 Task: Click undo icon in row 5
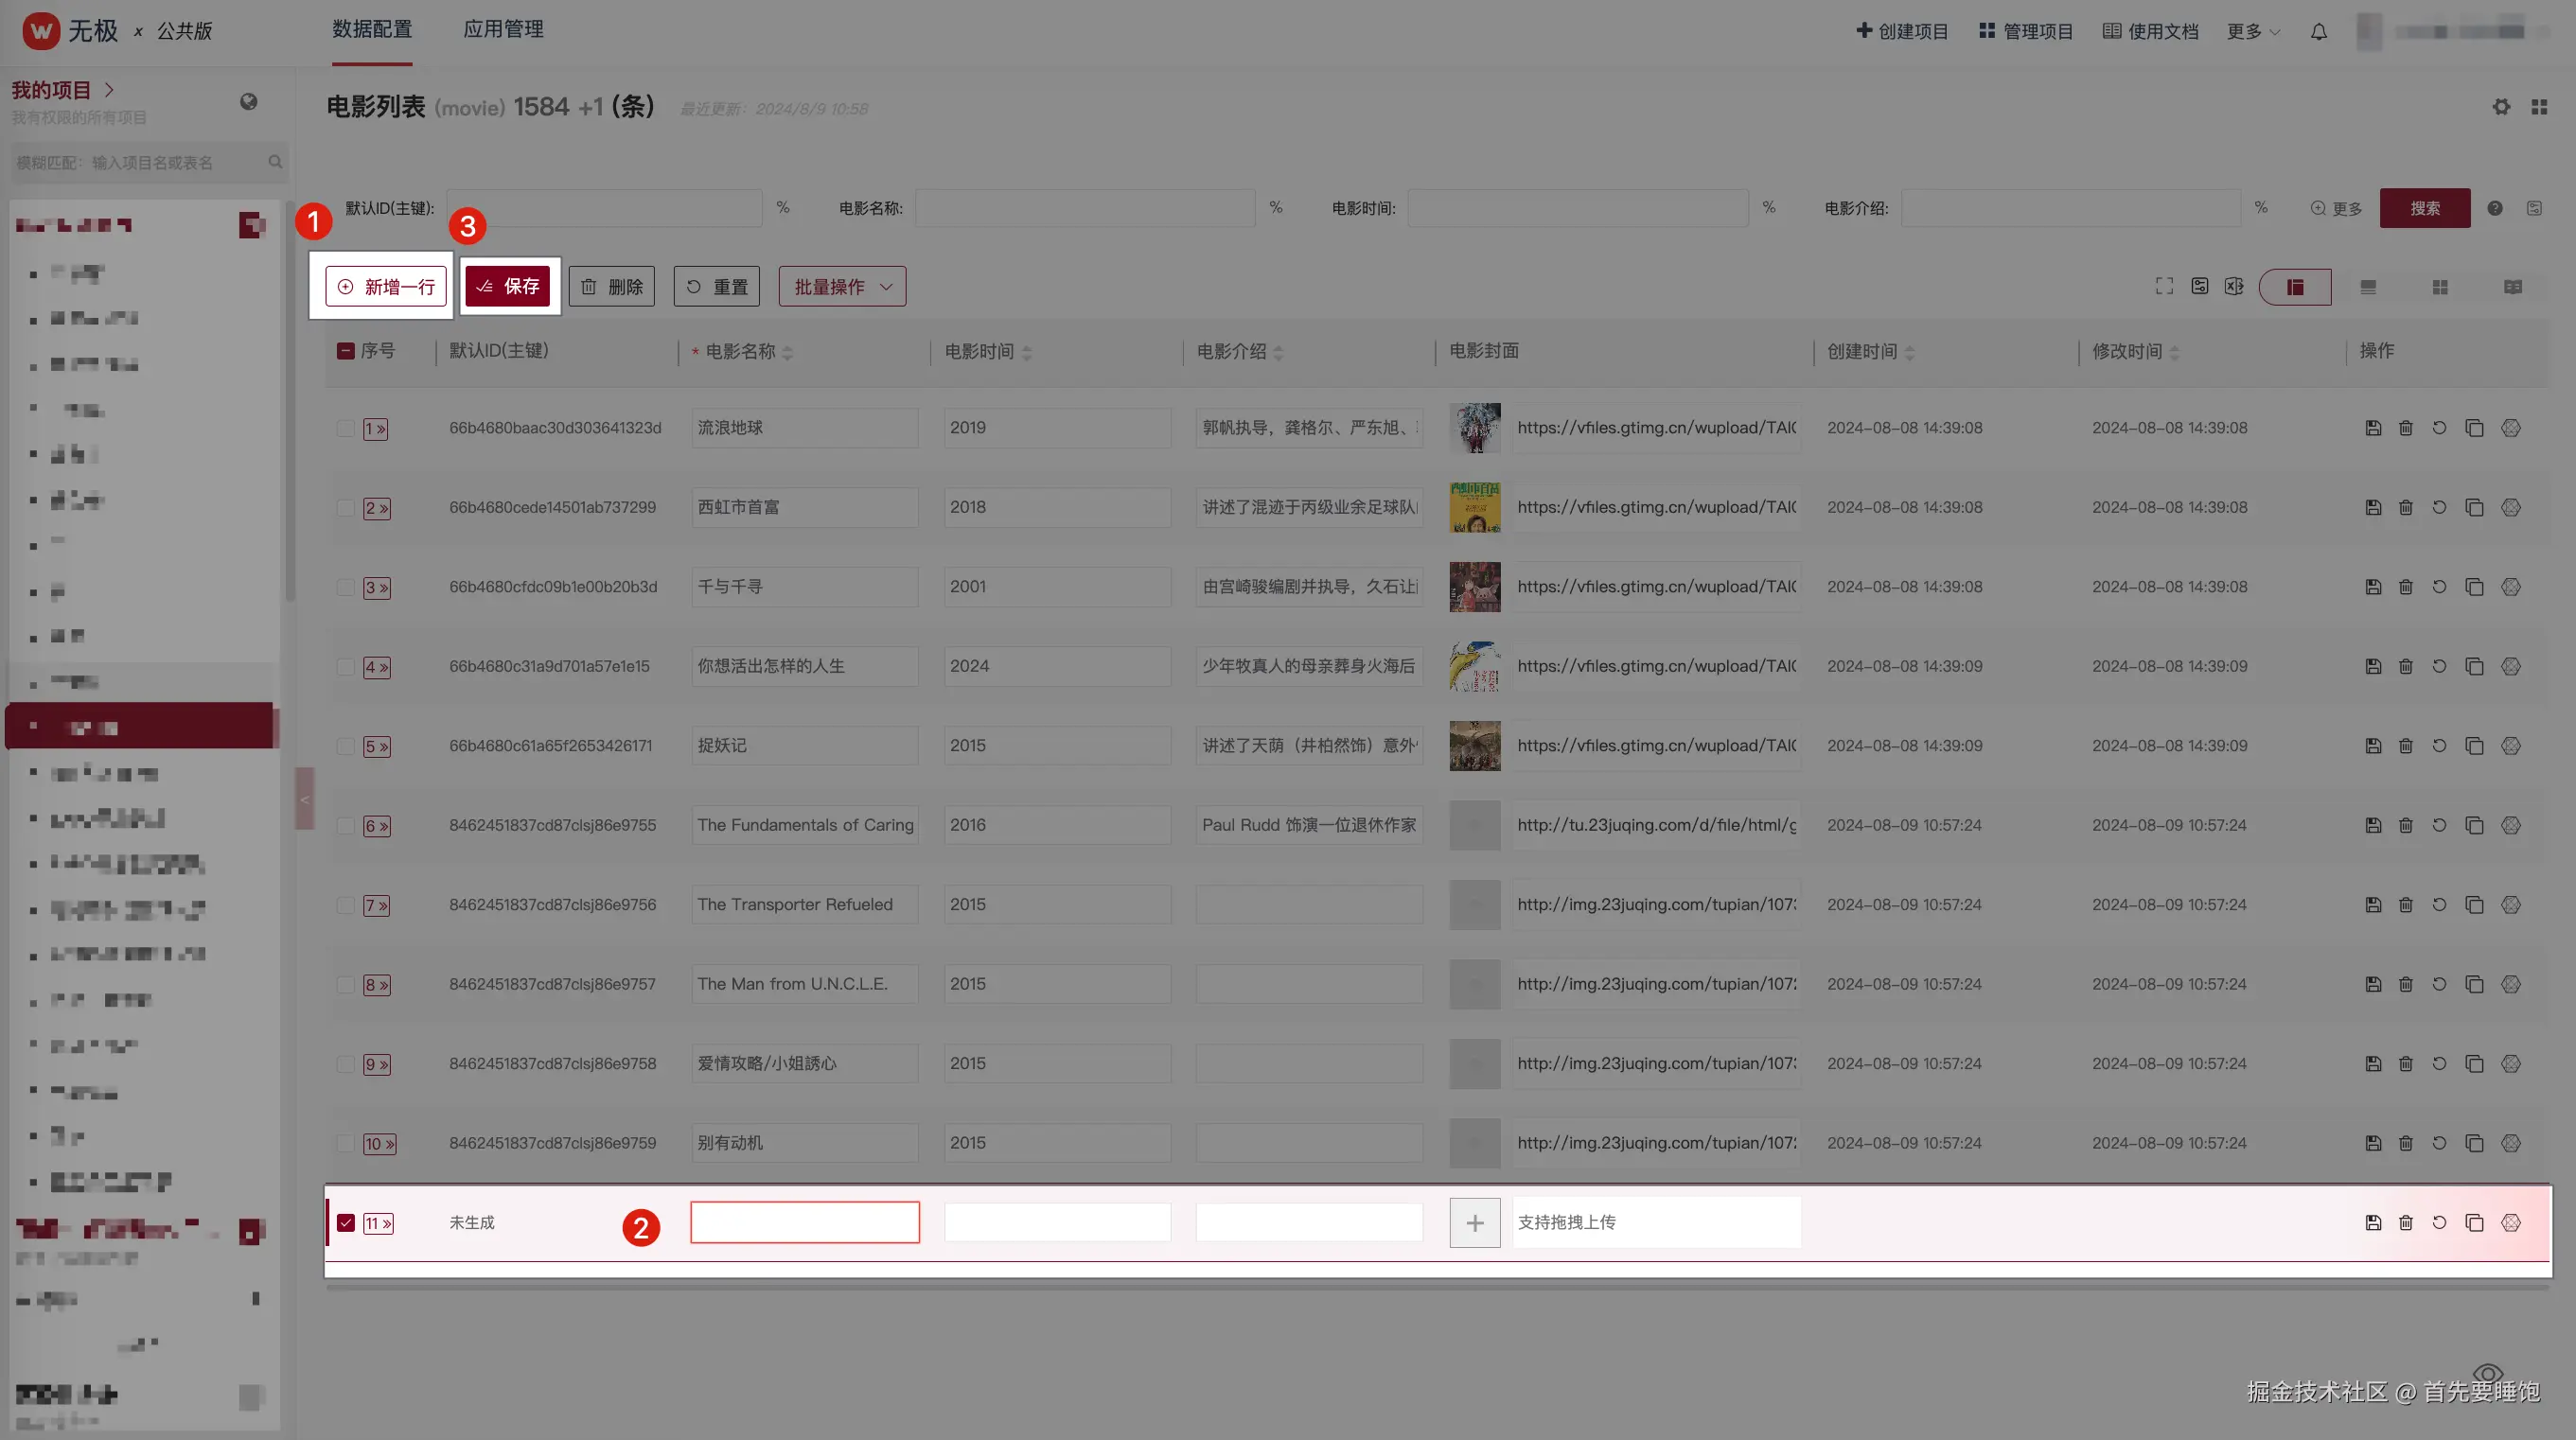coord(2439,746)
